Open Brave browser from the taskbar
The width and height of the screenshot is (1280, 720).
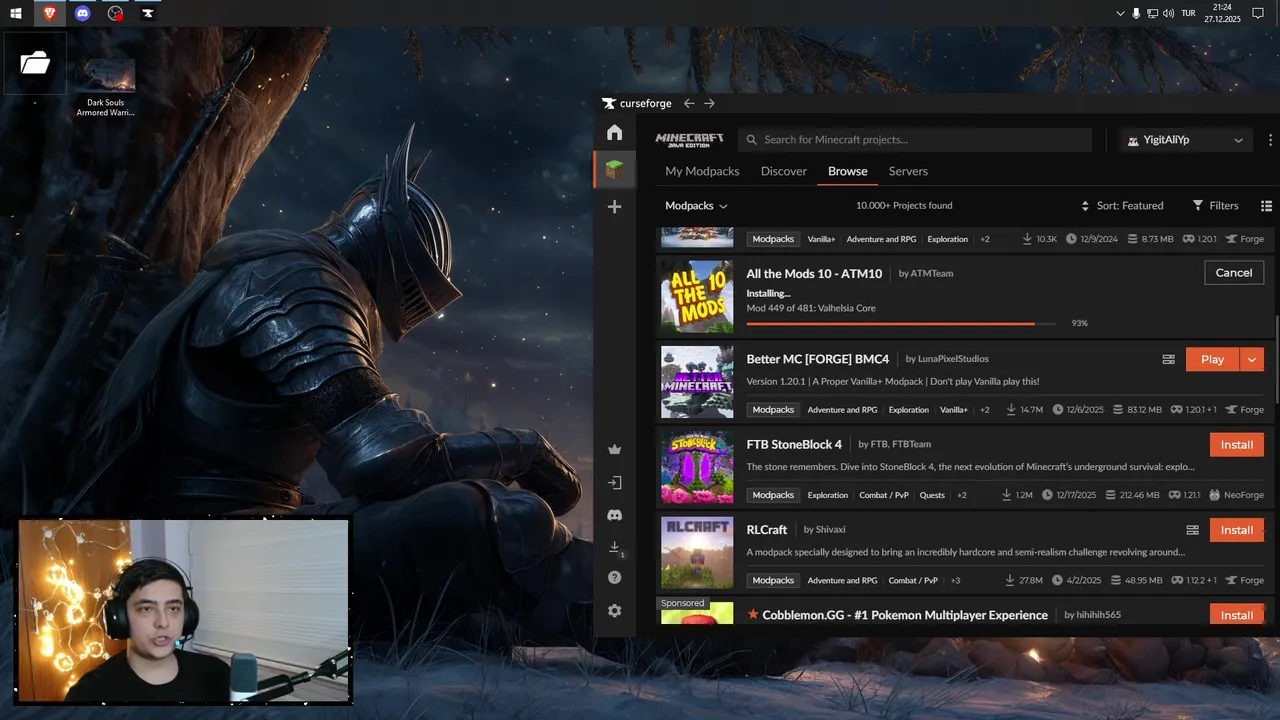[x=49, y=13]
